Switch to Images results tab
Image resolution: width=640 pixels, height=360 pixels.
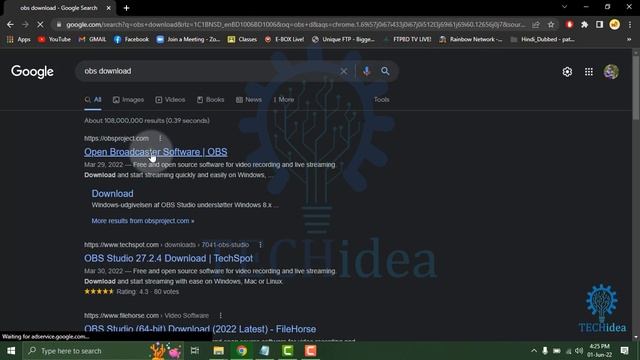tap(128, 100)
